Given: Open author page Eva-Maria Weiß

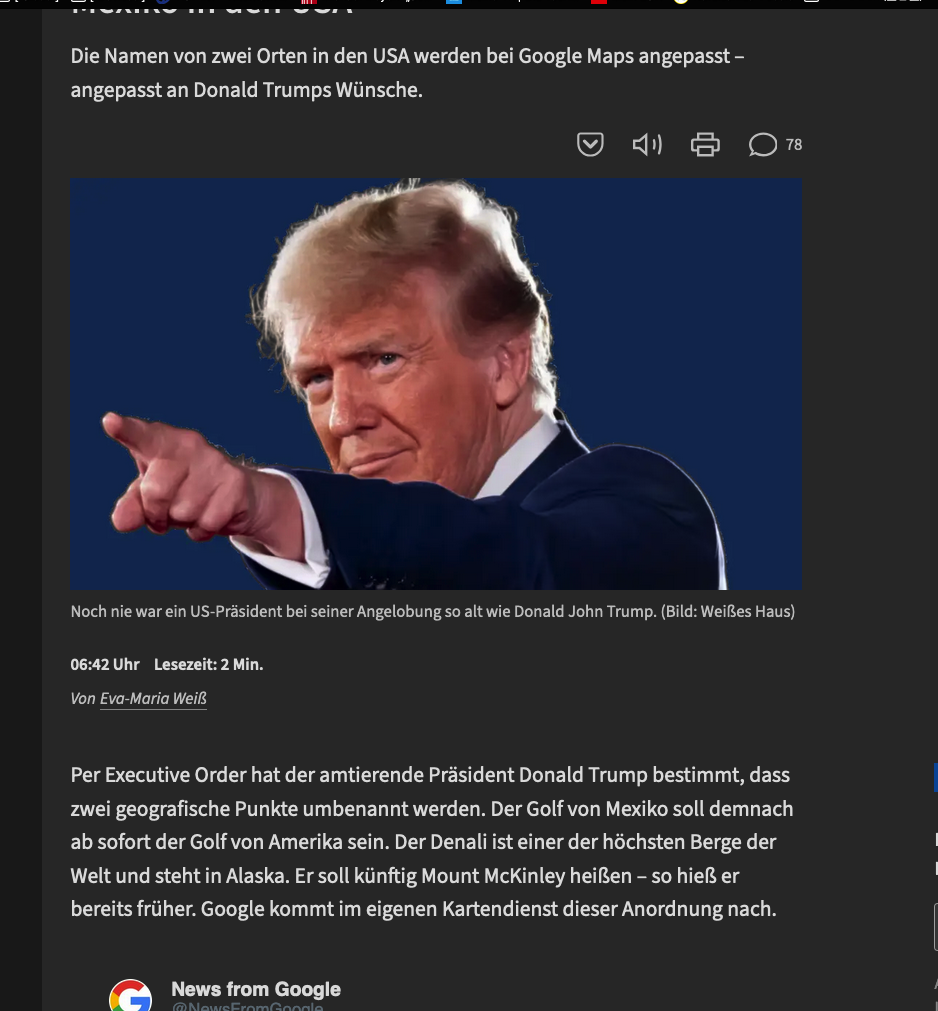Looking at the screenshot, I should click(x=153, y=699).
